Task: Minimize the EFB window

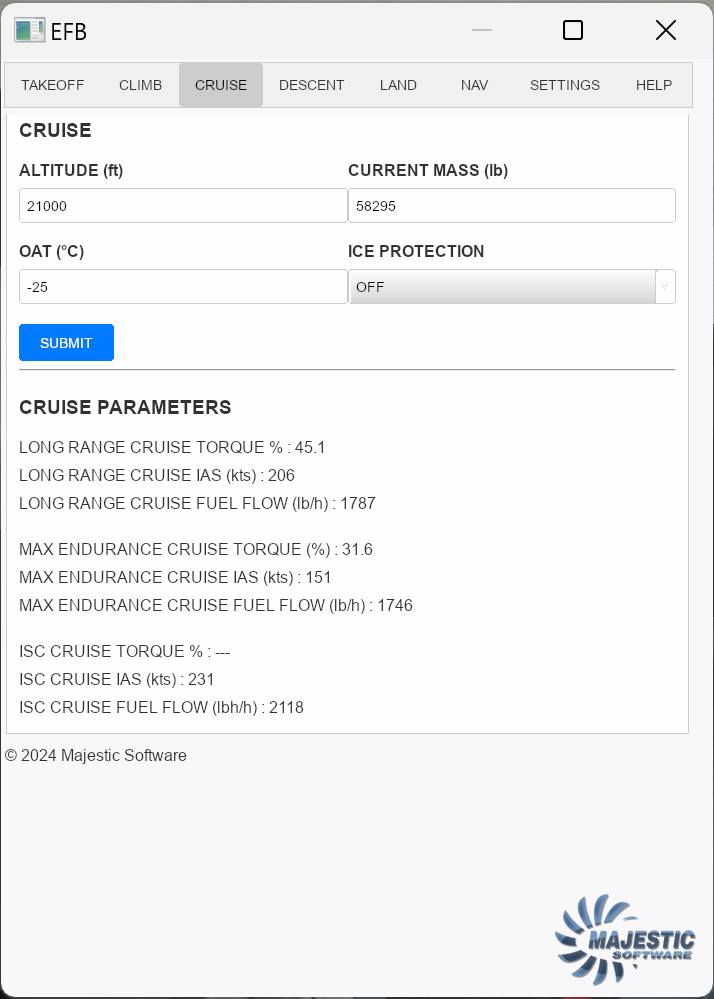Action: pyautogui.click(x=482, y=30)
